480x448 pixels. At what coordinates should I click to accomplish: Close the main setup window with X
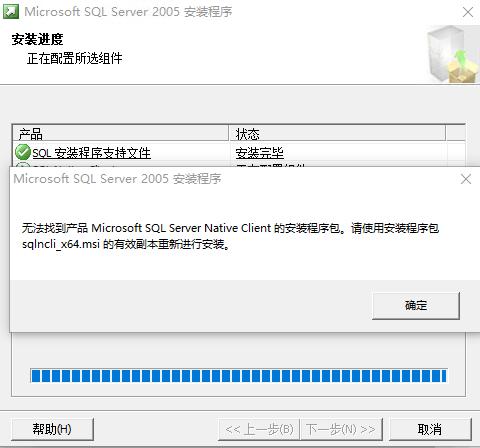tap(468, 12)
